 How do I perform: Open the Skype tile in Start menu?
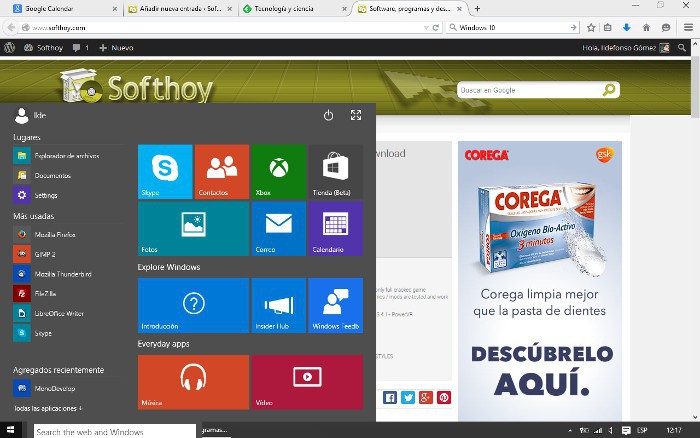click(165, 171)
